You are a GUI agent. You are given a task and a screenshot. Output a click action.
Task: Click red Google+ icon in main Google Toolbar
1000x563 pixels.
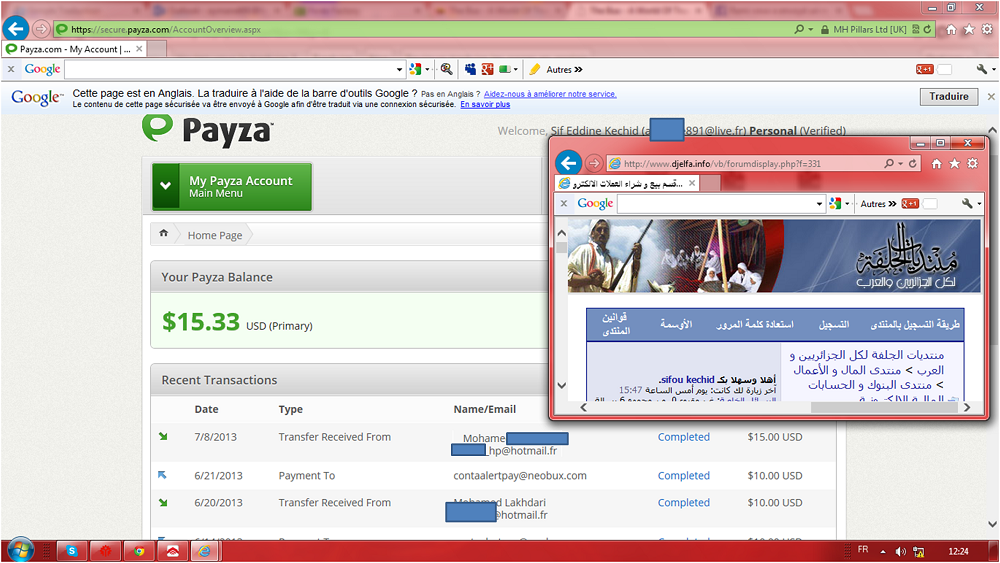coord(487,69)
